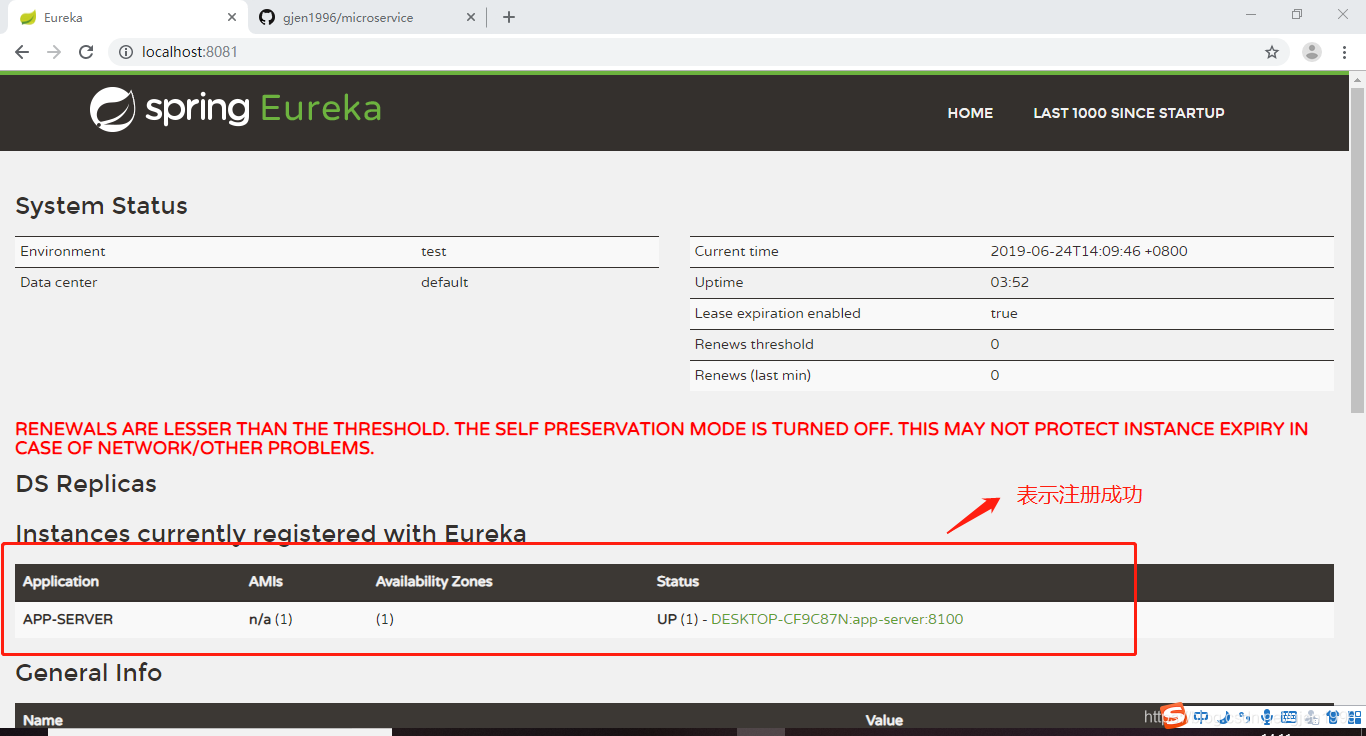Toggle the half-moon width icon in the Sogou bar
This screenshot has width=1366, height=736.
pyautogui.click(x=1225, y=717)
